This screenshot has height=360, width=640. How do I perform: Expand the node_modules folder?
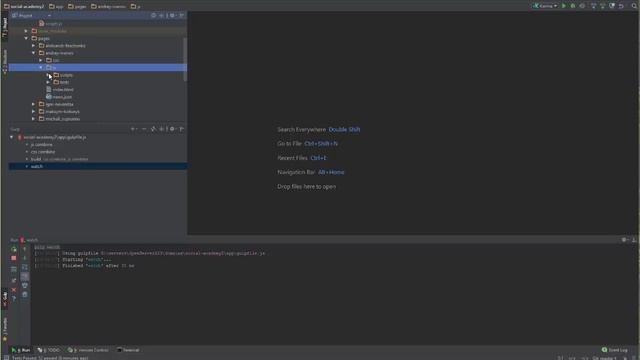coord(27,31)
